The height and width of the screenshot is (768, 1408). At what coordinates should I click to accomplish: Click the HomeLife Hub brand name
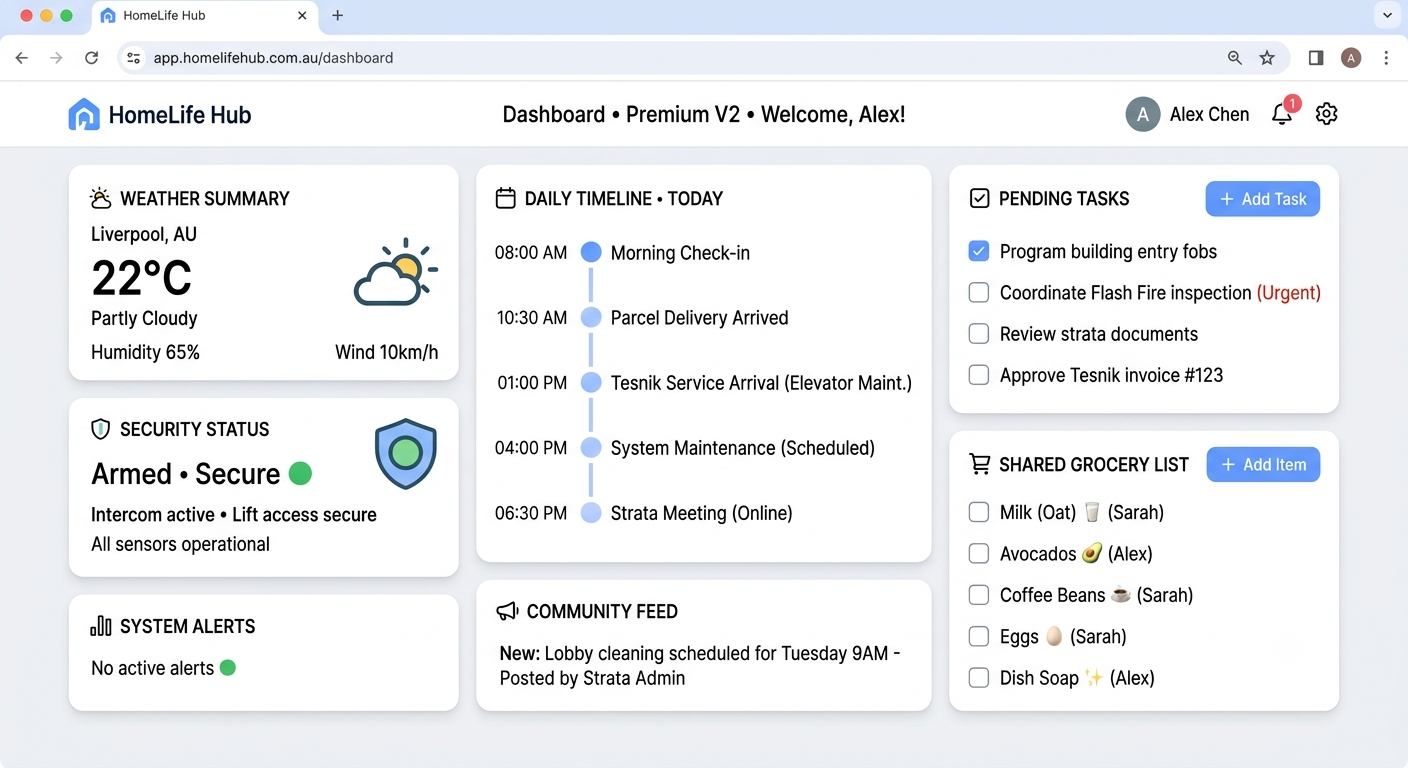[180, 115]
